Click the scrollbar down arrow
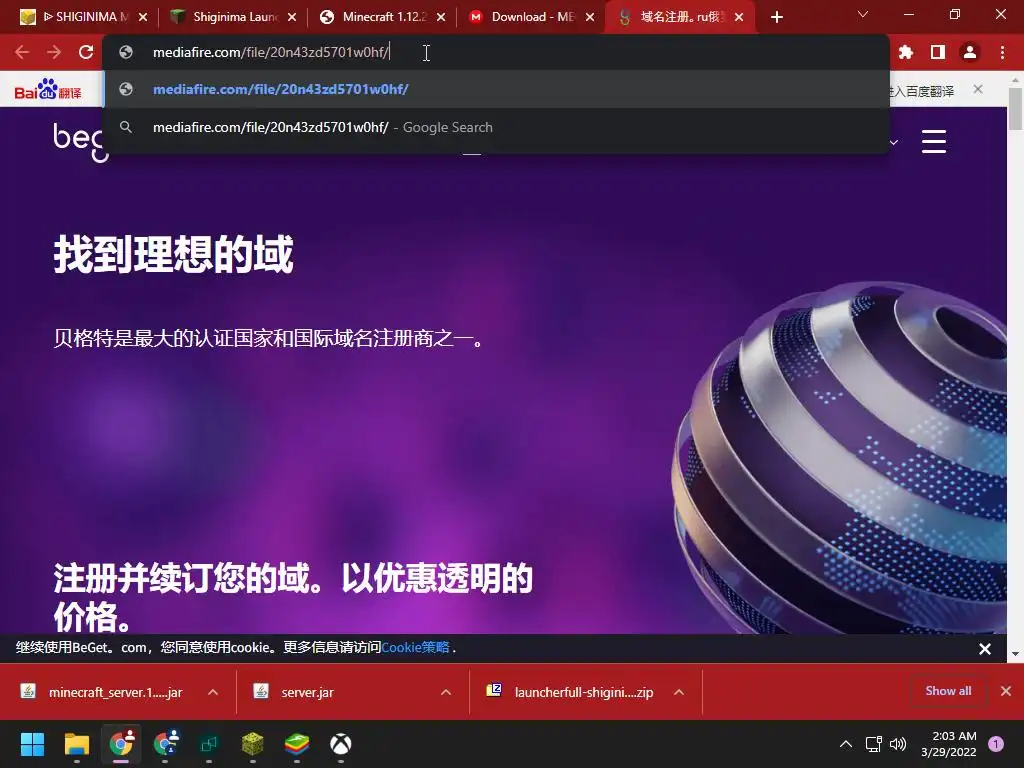 [x=1015, y=654]
